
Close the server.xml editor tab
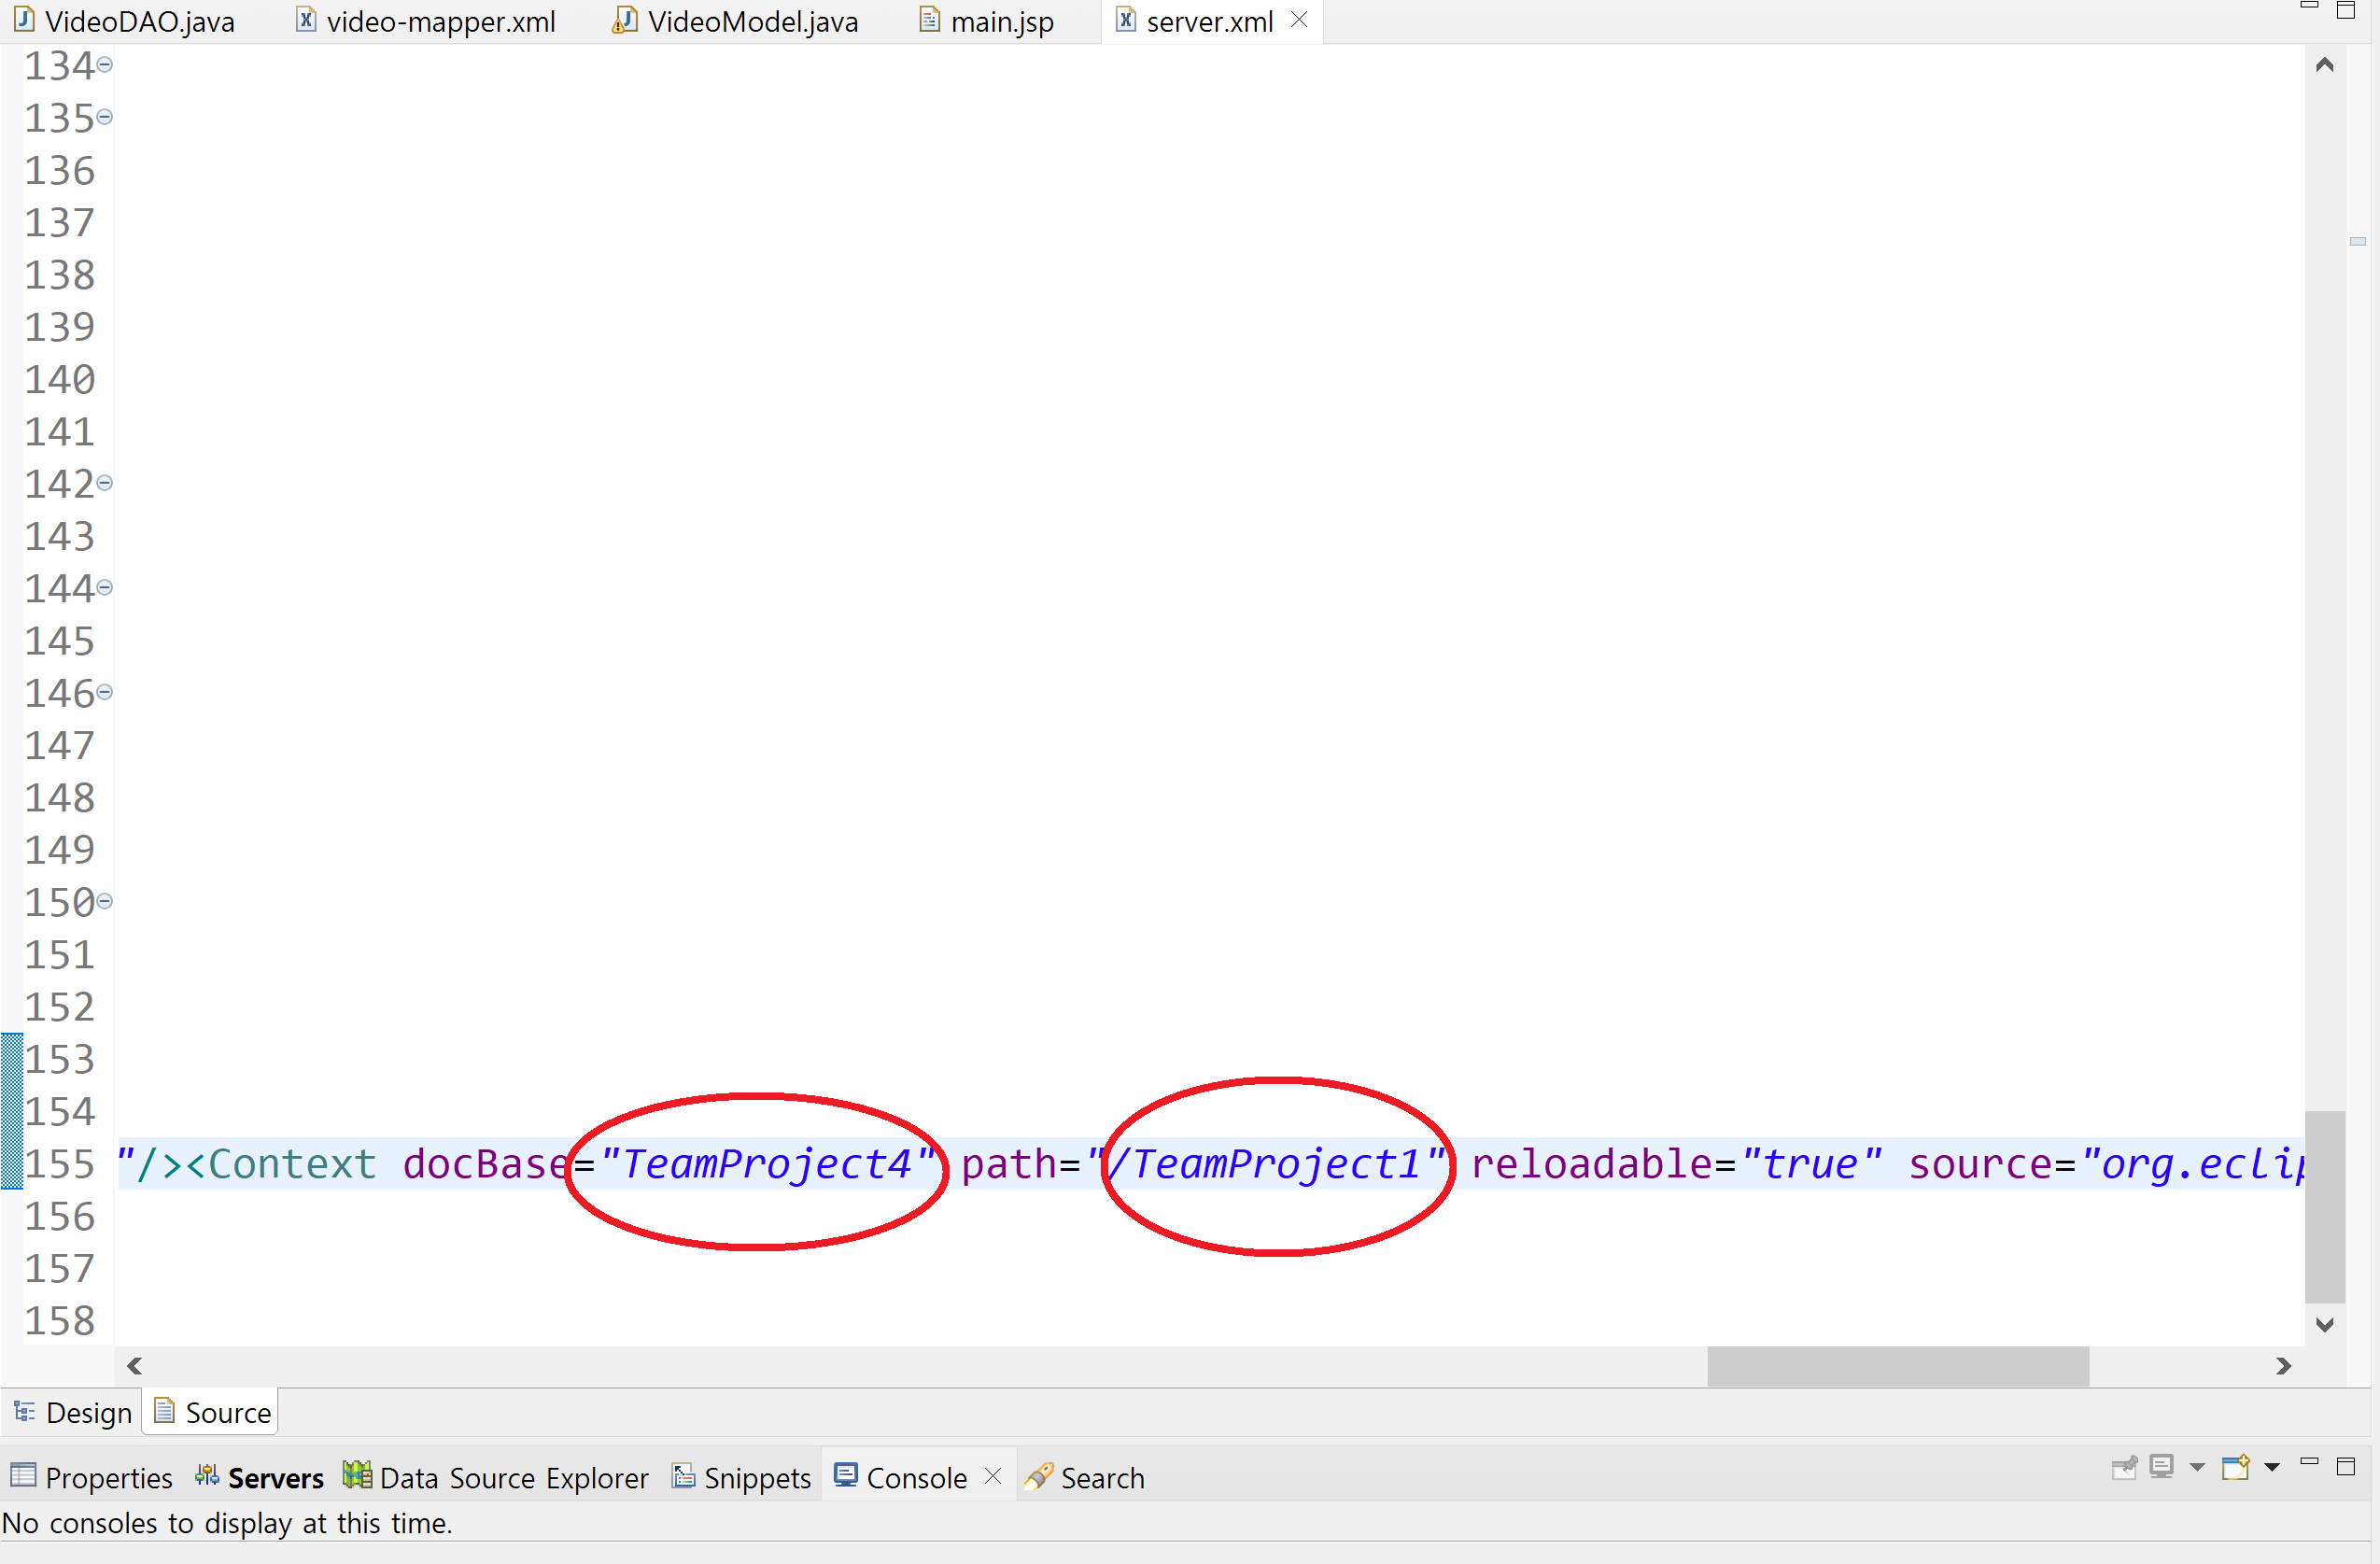(1299, 20)
